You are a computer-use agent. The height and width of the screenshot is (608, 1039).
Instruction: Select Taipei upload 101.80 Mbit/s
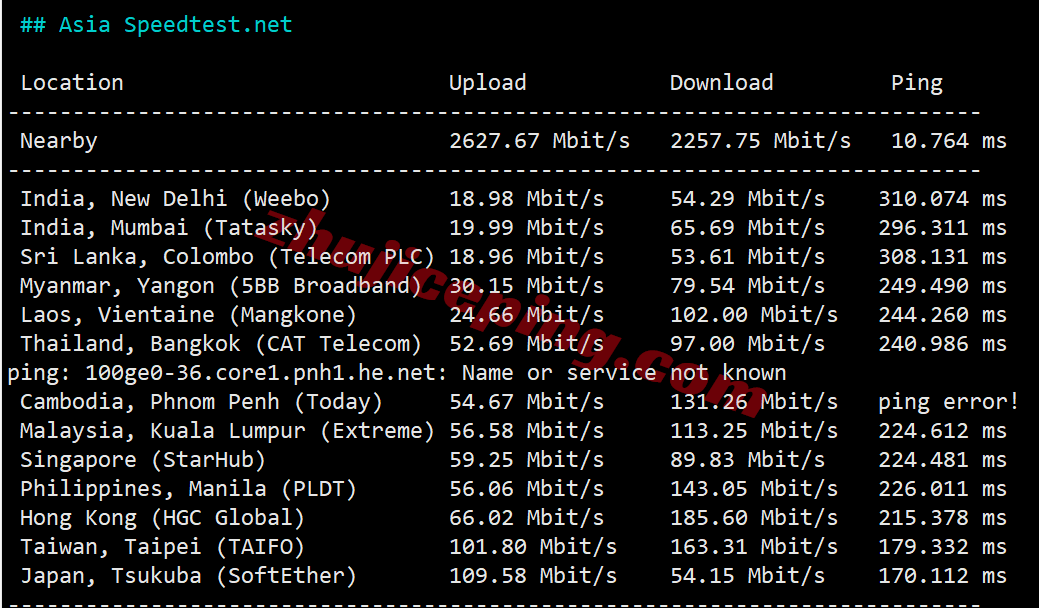pyautogui.click(x=533, y=547)
